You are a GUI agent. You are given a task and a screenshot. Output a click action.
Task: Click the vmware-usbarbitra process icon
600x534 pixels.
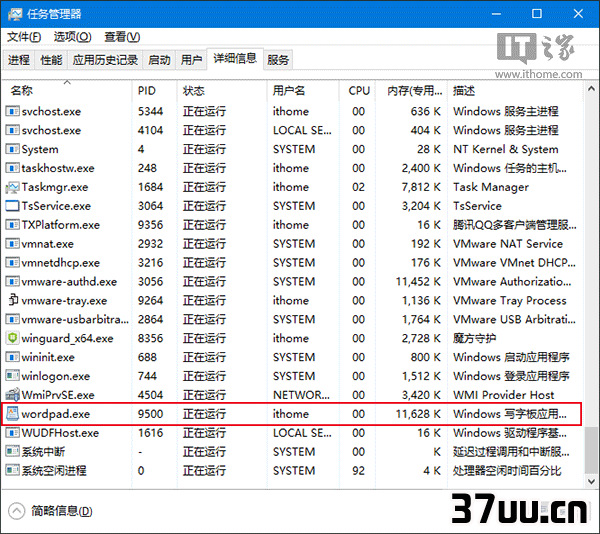[x=12, y=319]
